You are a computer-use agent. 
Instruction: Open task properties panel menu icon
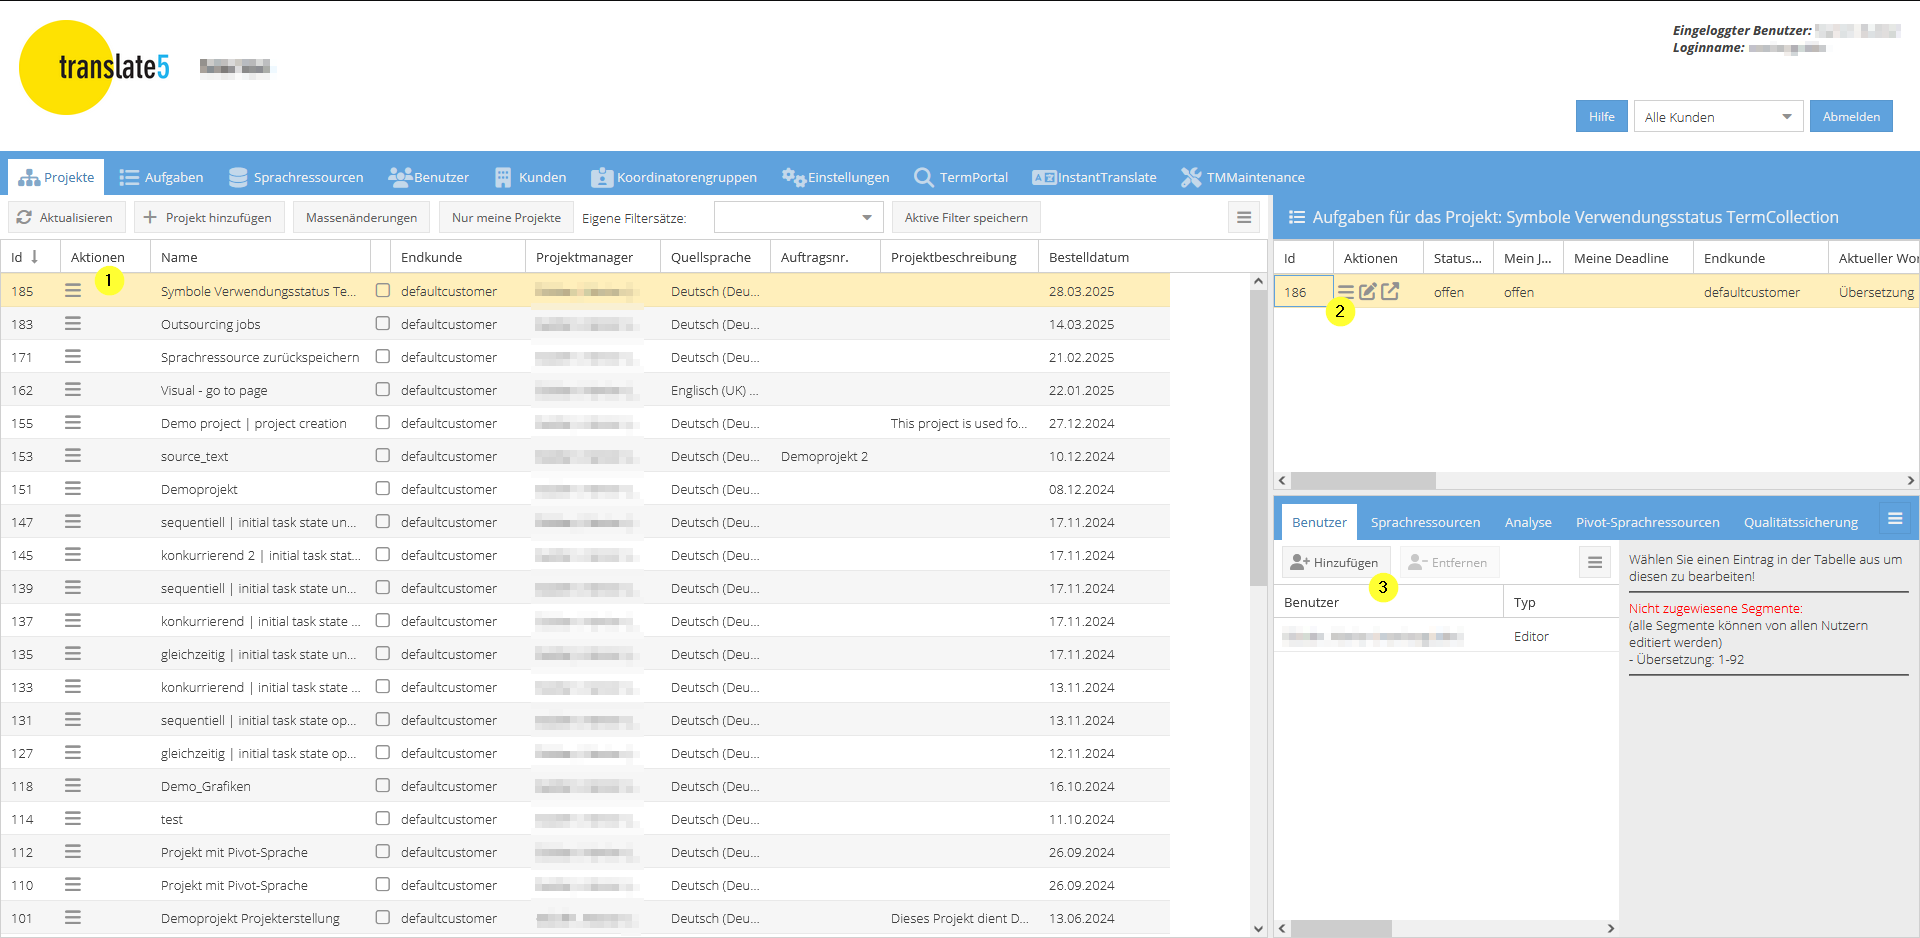pyautogui.click(x=1895, y=518)
